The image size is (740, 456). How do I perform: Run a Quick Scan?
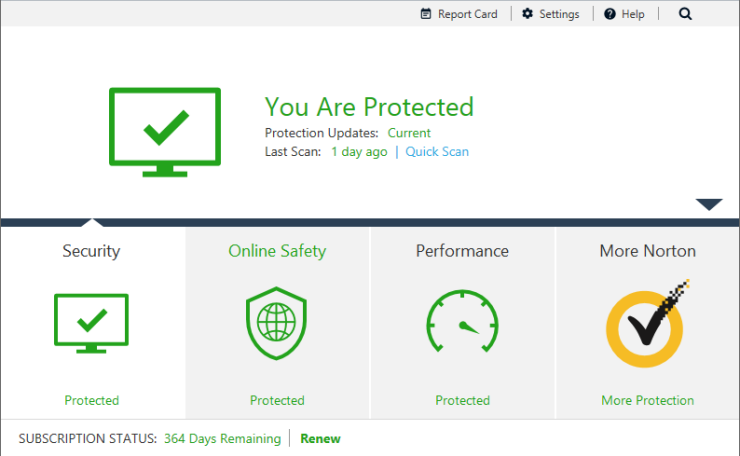[437, 152]
